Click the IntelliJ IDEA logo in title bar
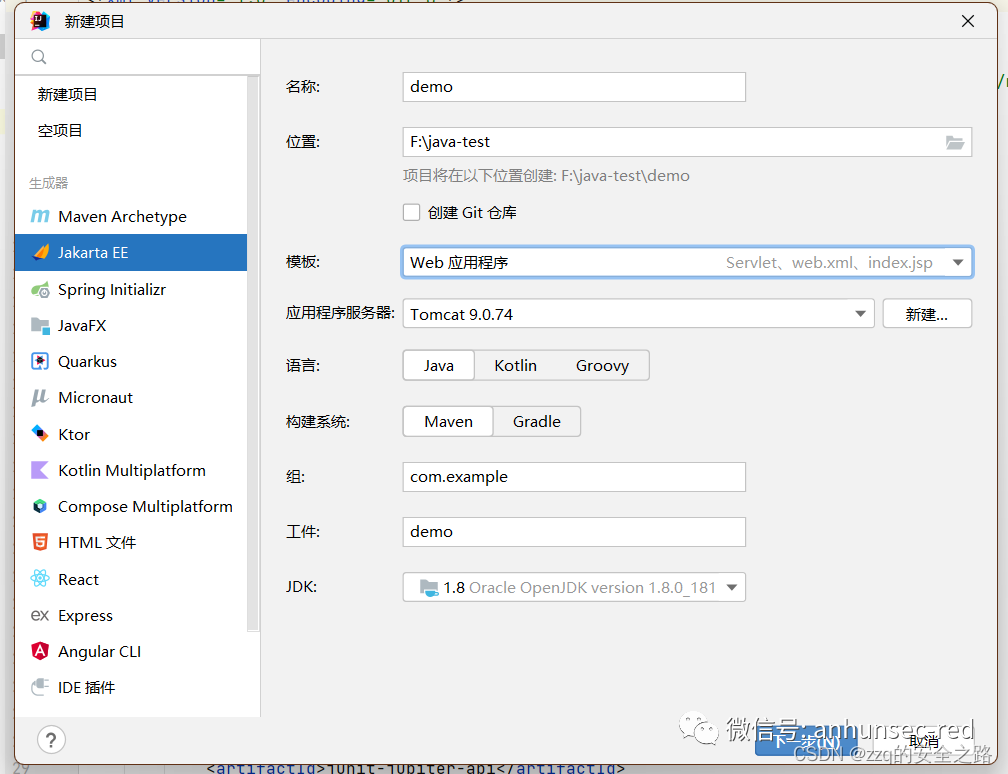 [40, 21]
